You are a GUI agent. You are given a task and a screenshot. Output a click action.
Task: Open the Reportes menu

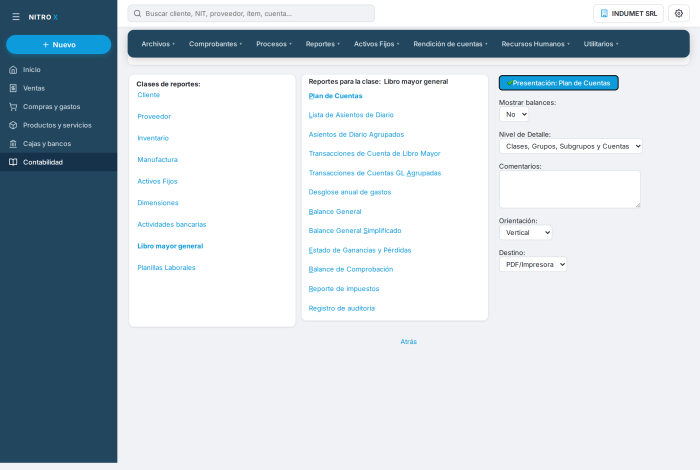point(322,44)
